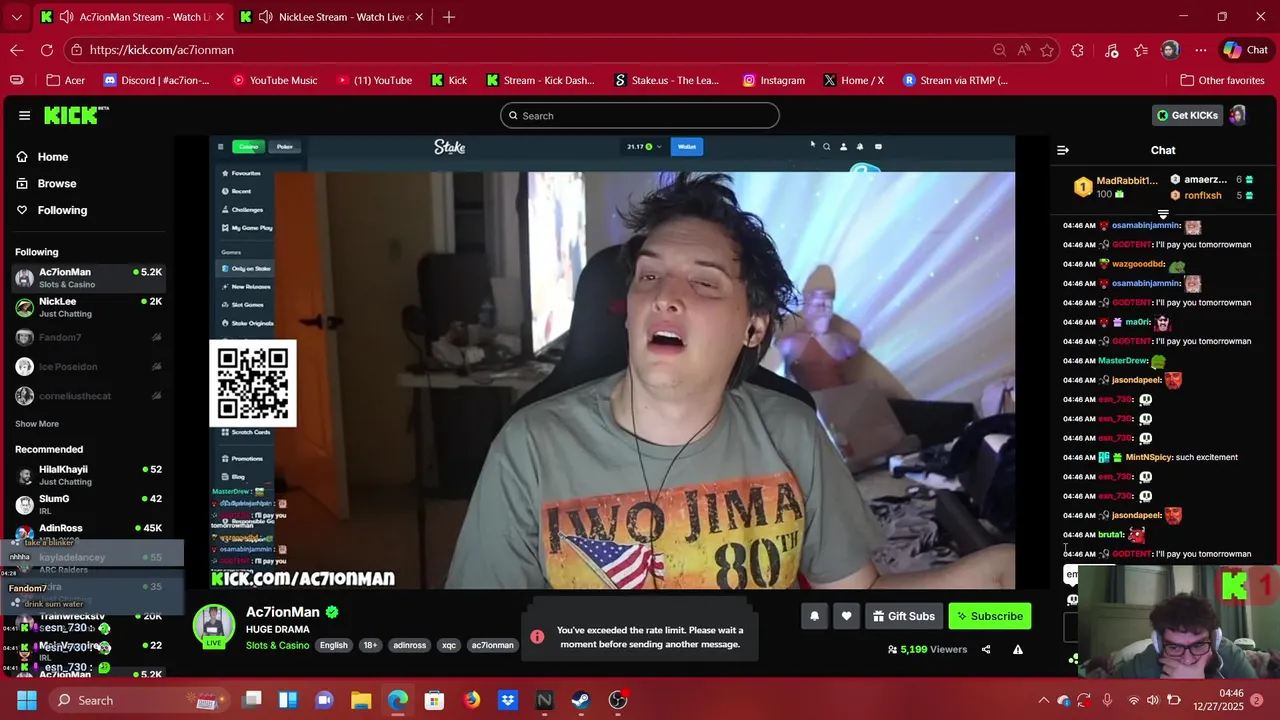Click the adinross stream tag
The height and width of the screenshot is (720, 1280).
coord(410,645)
